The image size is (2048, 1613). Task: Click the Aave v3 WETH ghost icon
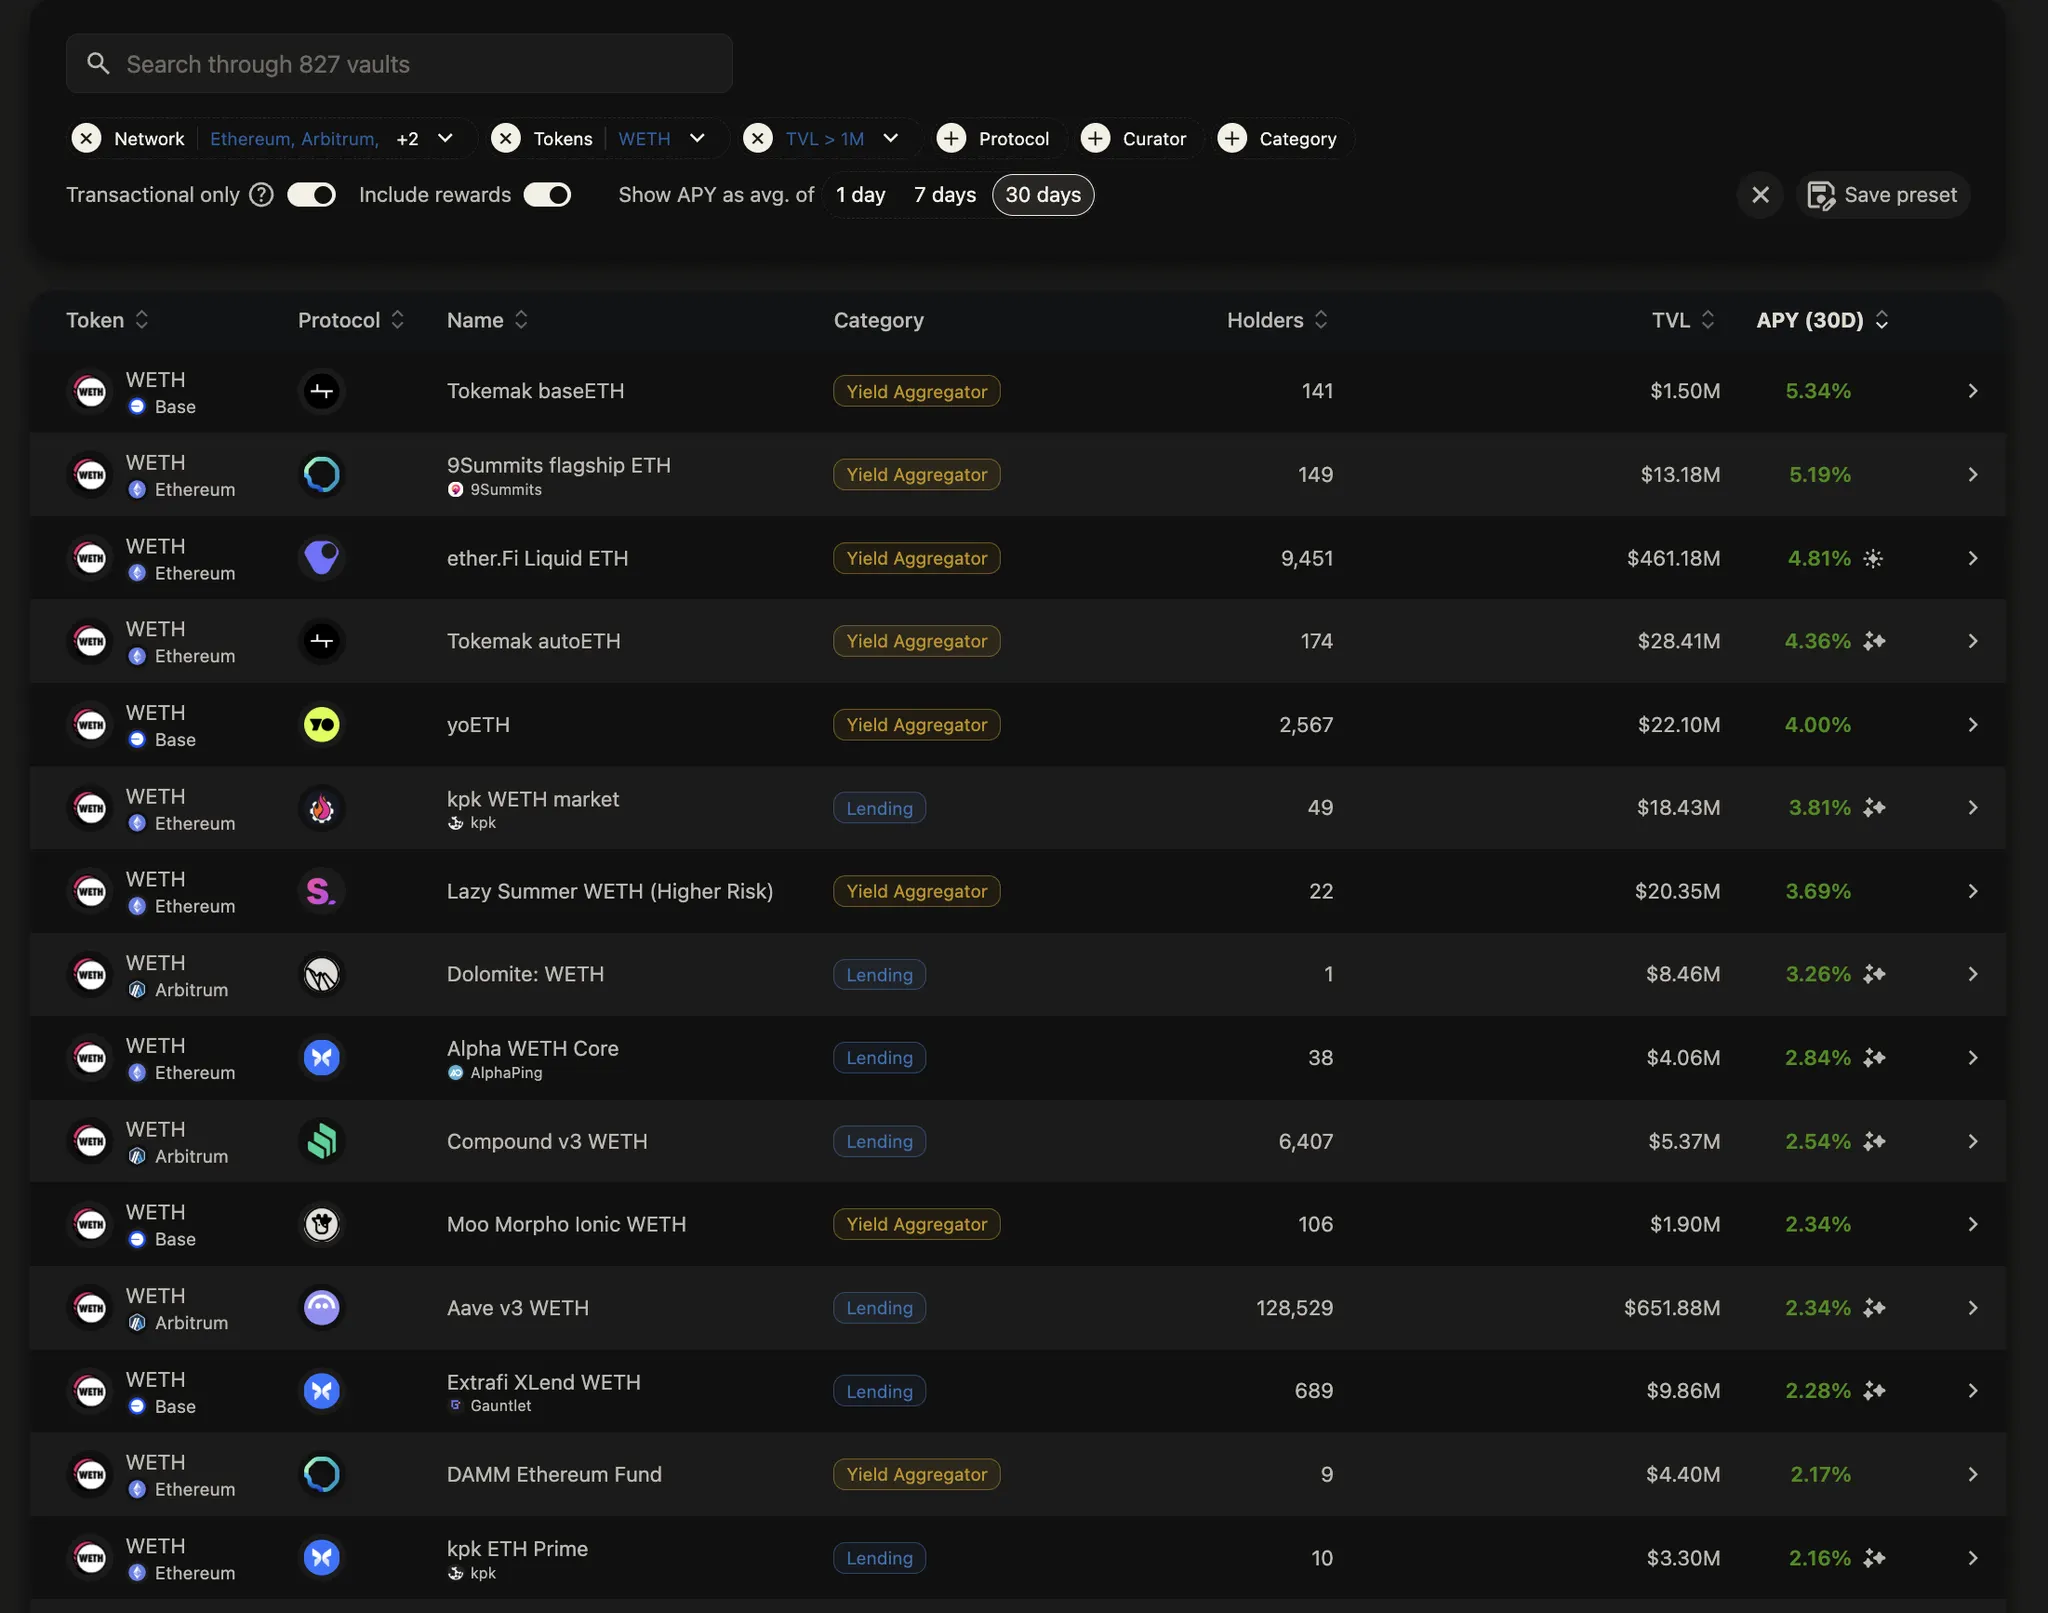[x=321, y=1307]
